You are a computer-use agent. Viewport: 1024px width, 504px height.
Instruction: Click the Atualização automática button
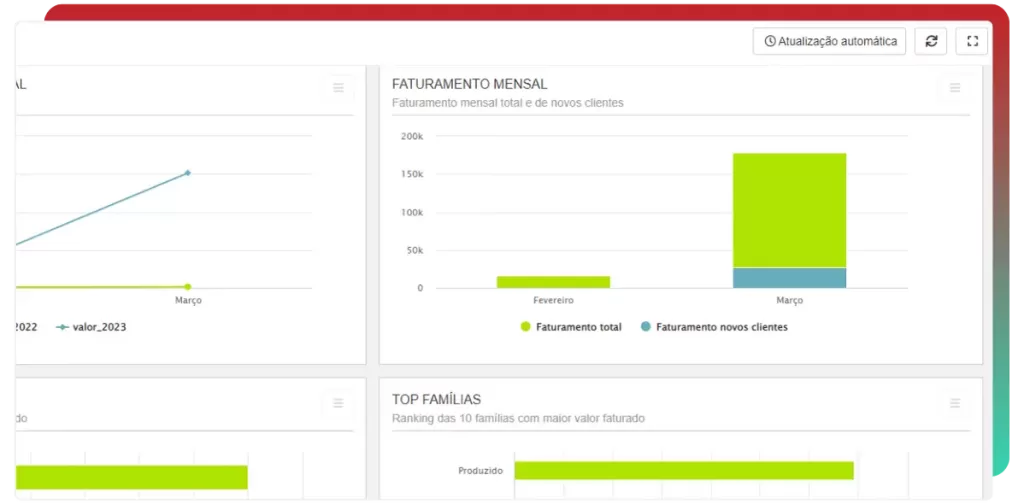coord(830,41)
